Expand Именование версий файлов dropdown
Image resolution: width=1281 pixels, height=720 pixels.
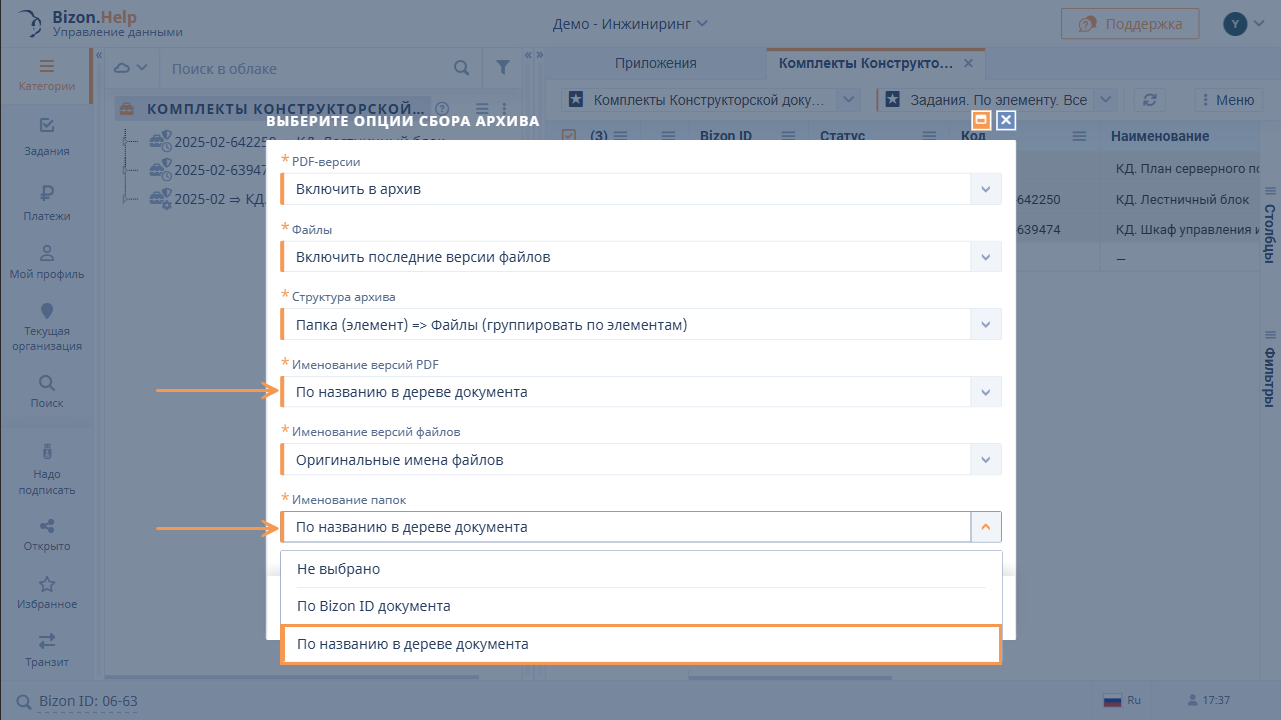coord(985,460)
